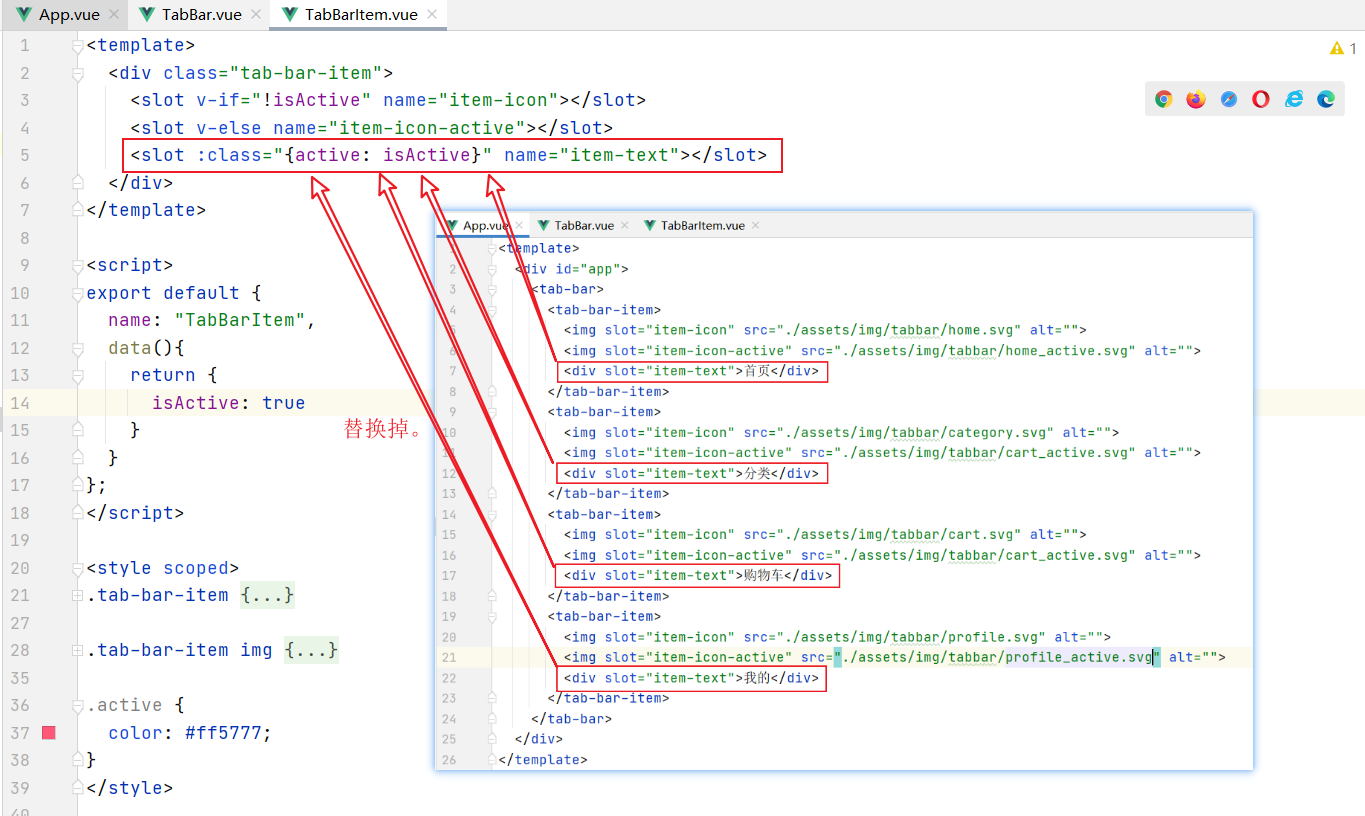1365x816 pixels.
Task: Click the '<style scoped>' tag text
Action: pos(162,568)
